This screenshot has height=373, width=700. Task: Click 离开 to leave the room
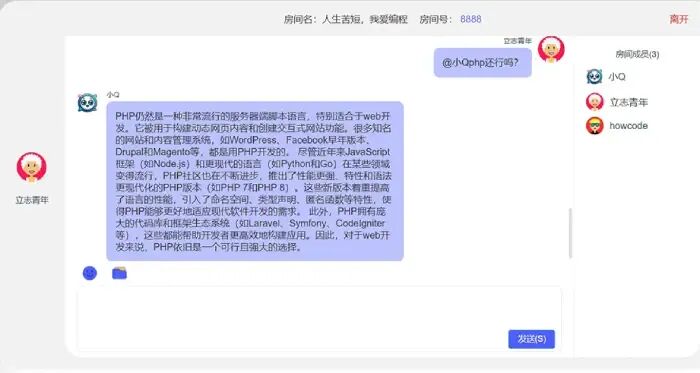pos(679,19)
